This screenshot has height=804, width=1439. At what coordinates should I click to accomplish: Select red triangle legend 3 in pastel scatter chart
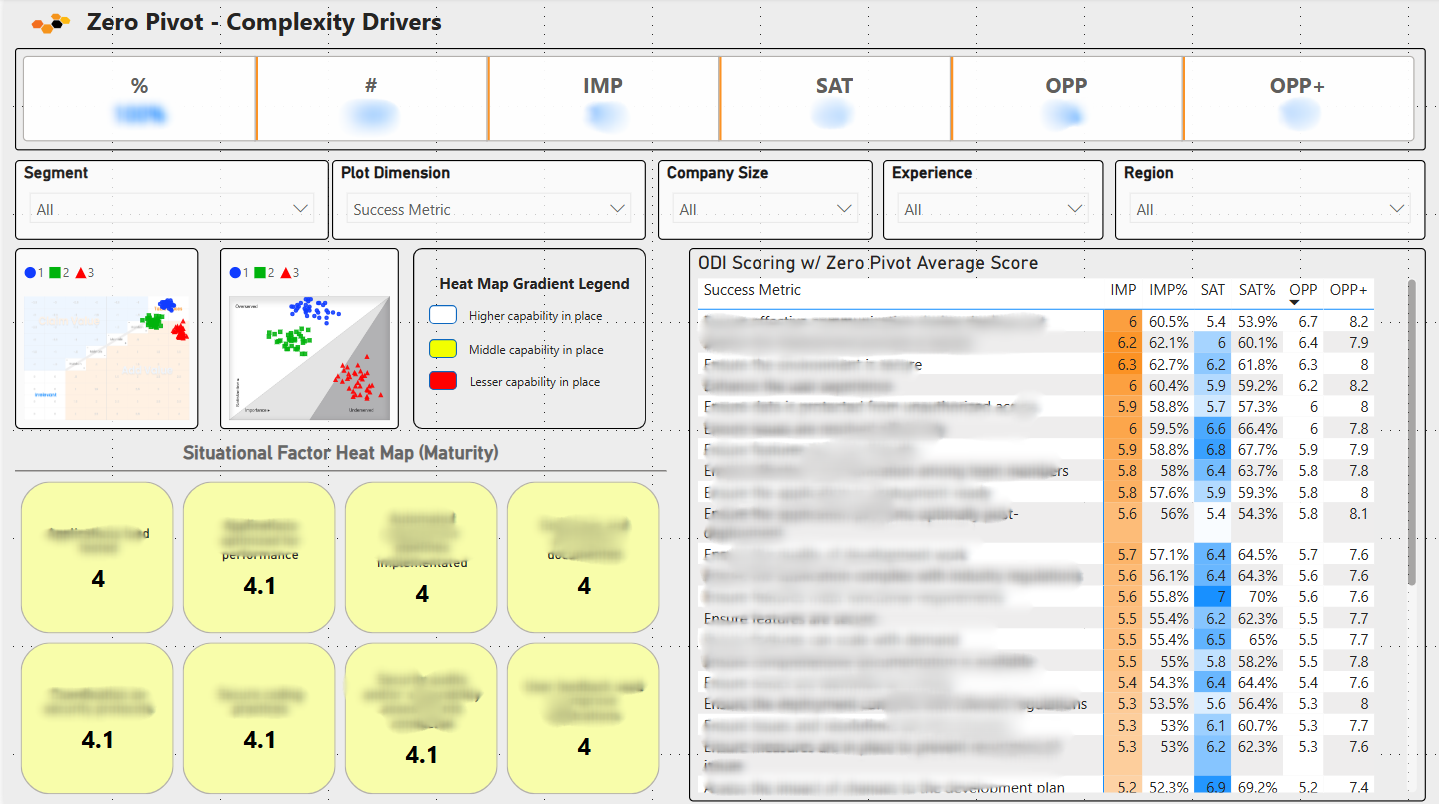click(85, 272)
